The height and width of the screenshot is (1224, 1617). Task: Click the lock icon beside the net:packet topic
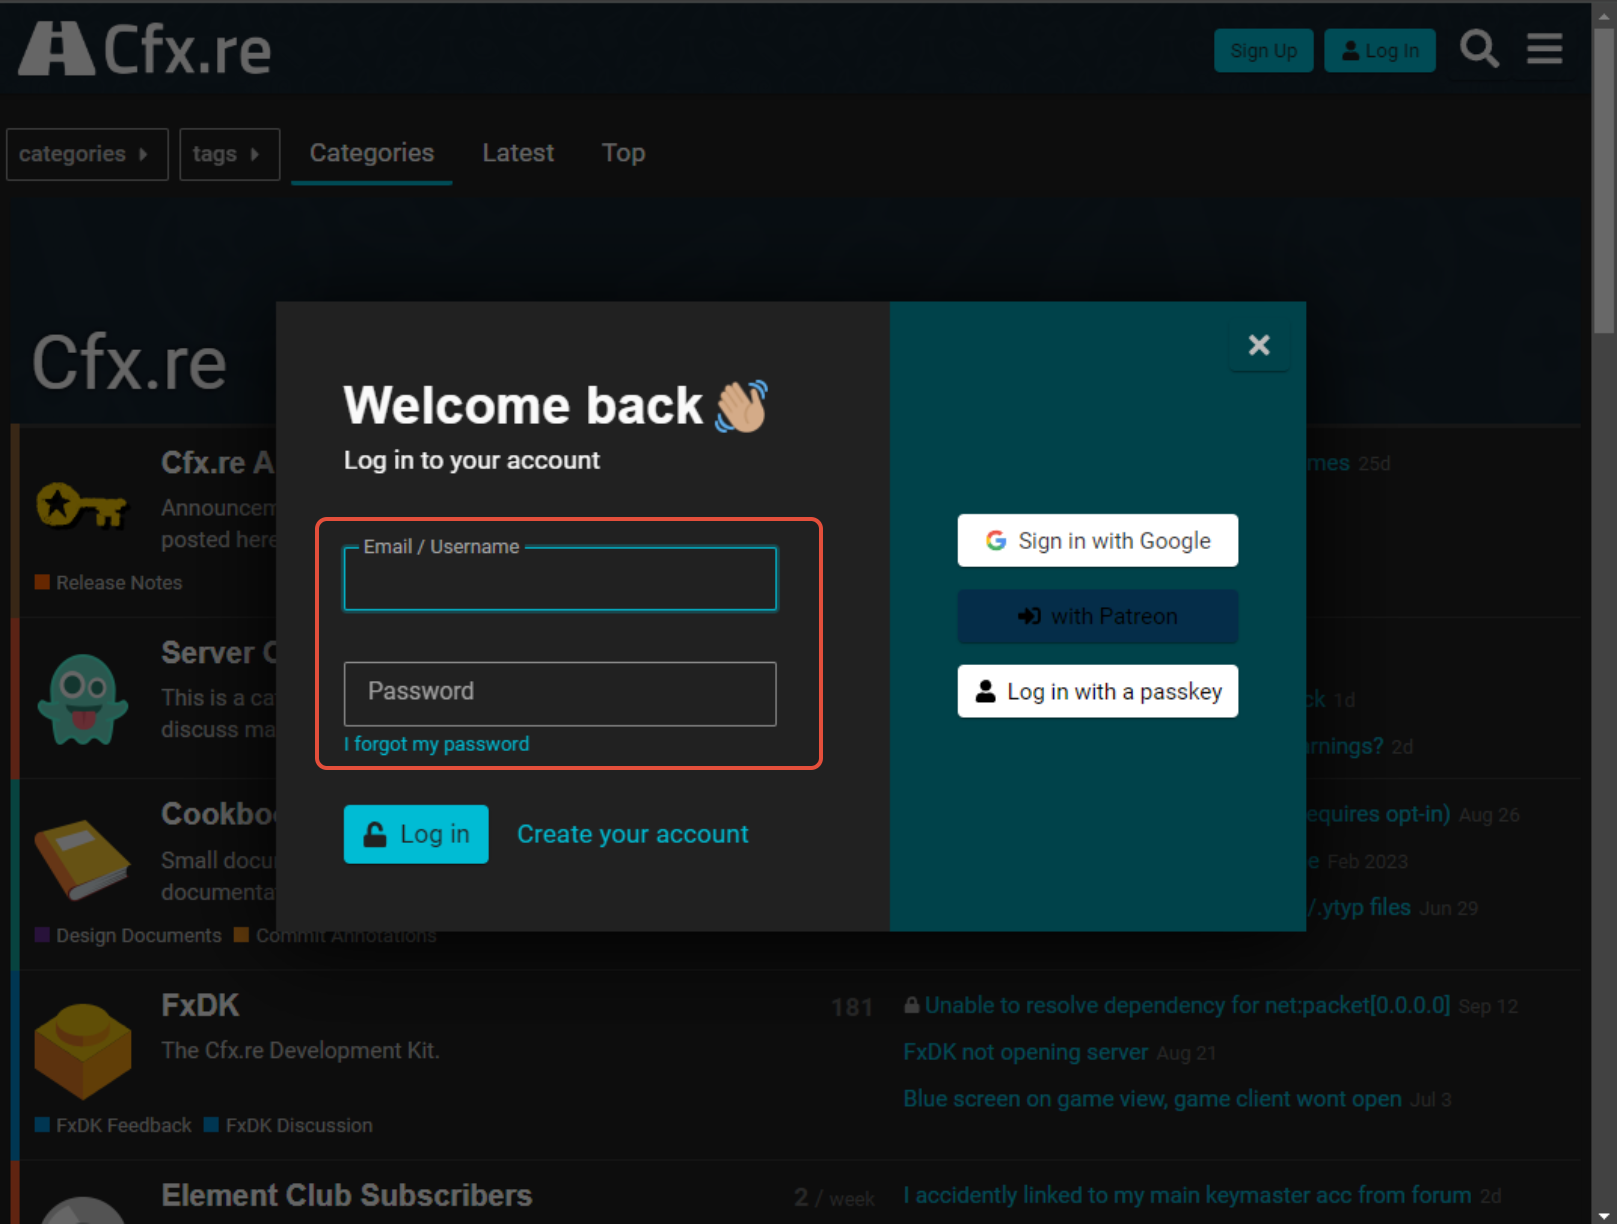912,1005
